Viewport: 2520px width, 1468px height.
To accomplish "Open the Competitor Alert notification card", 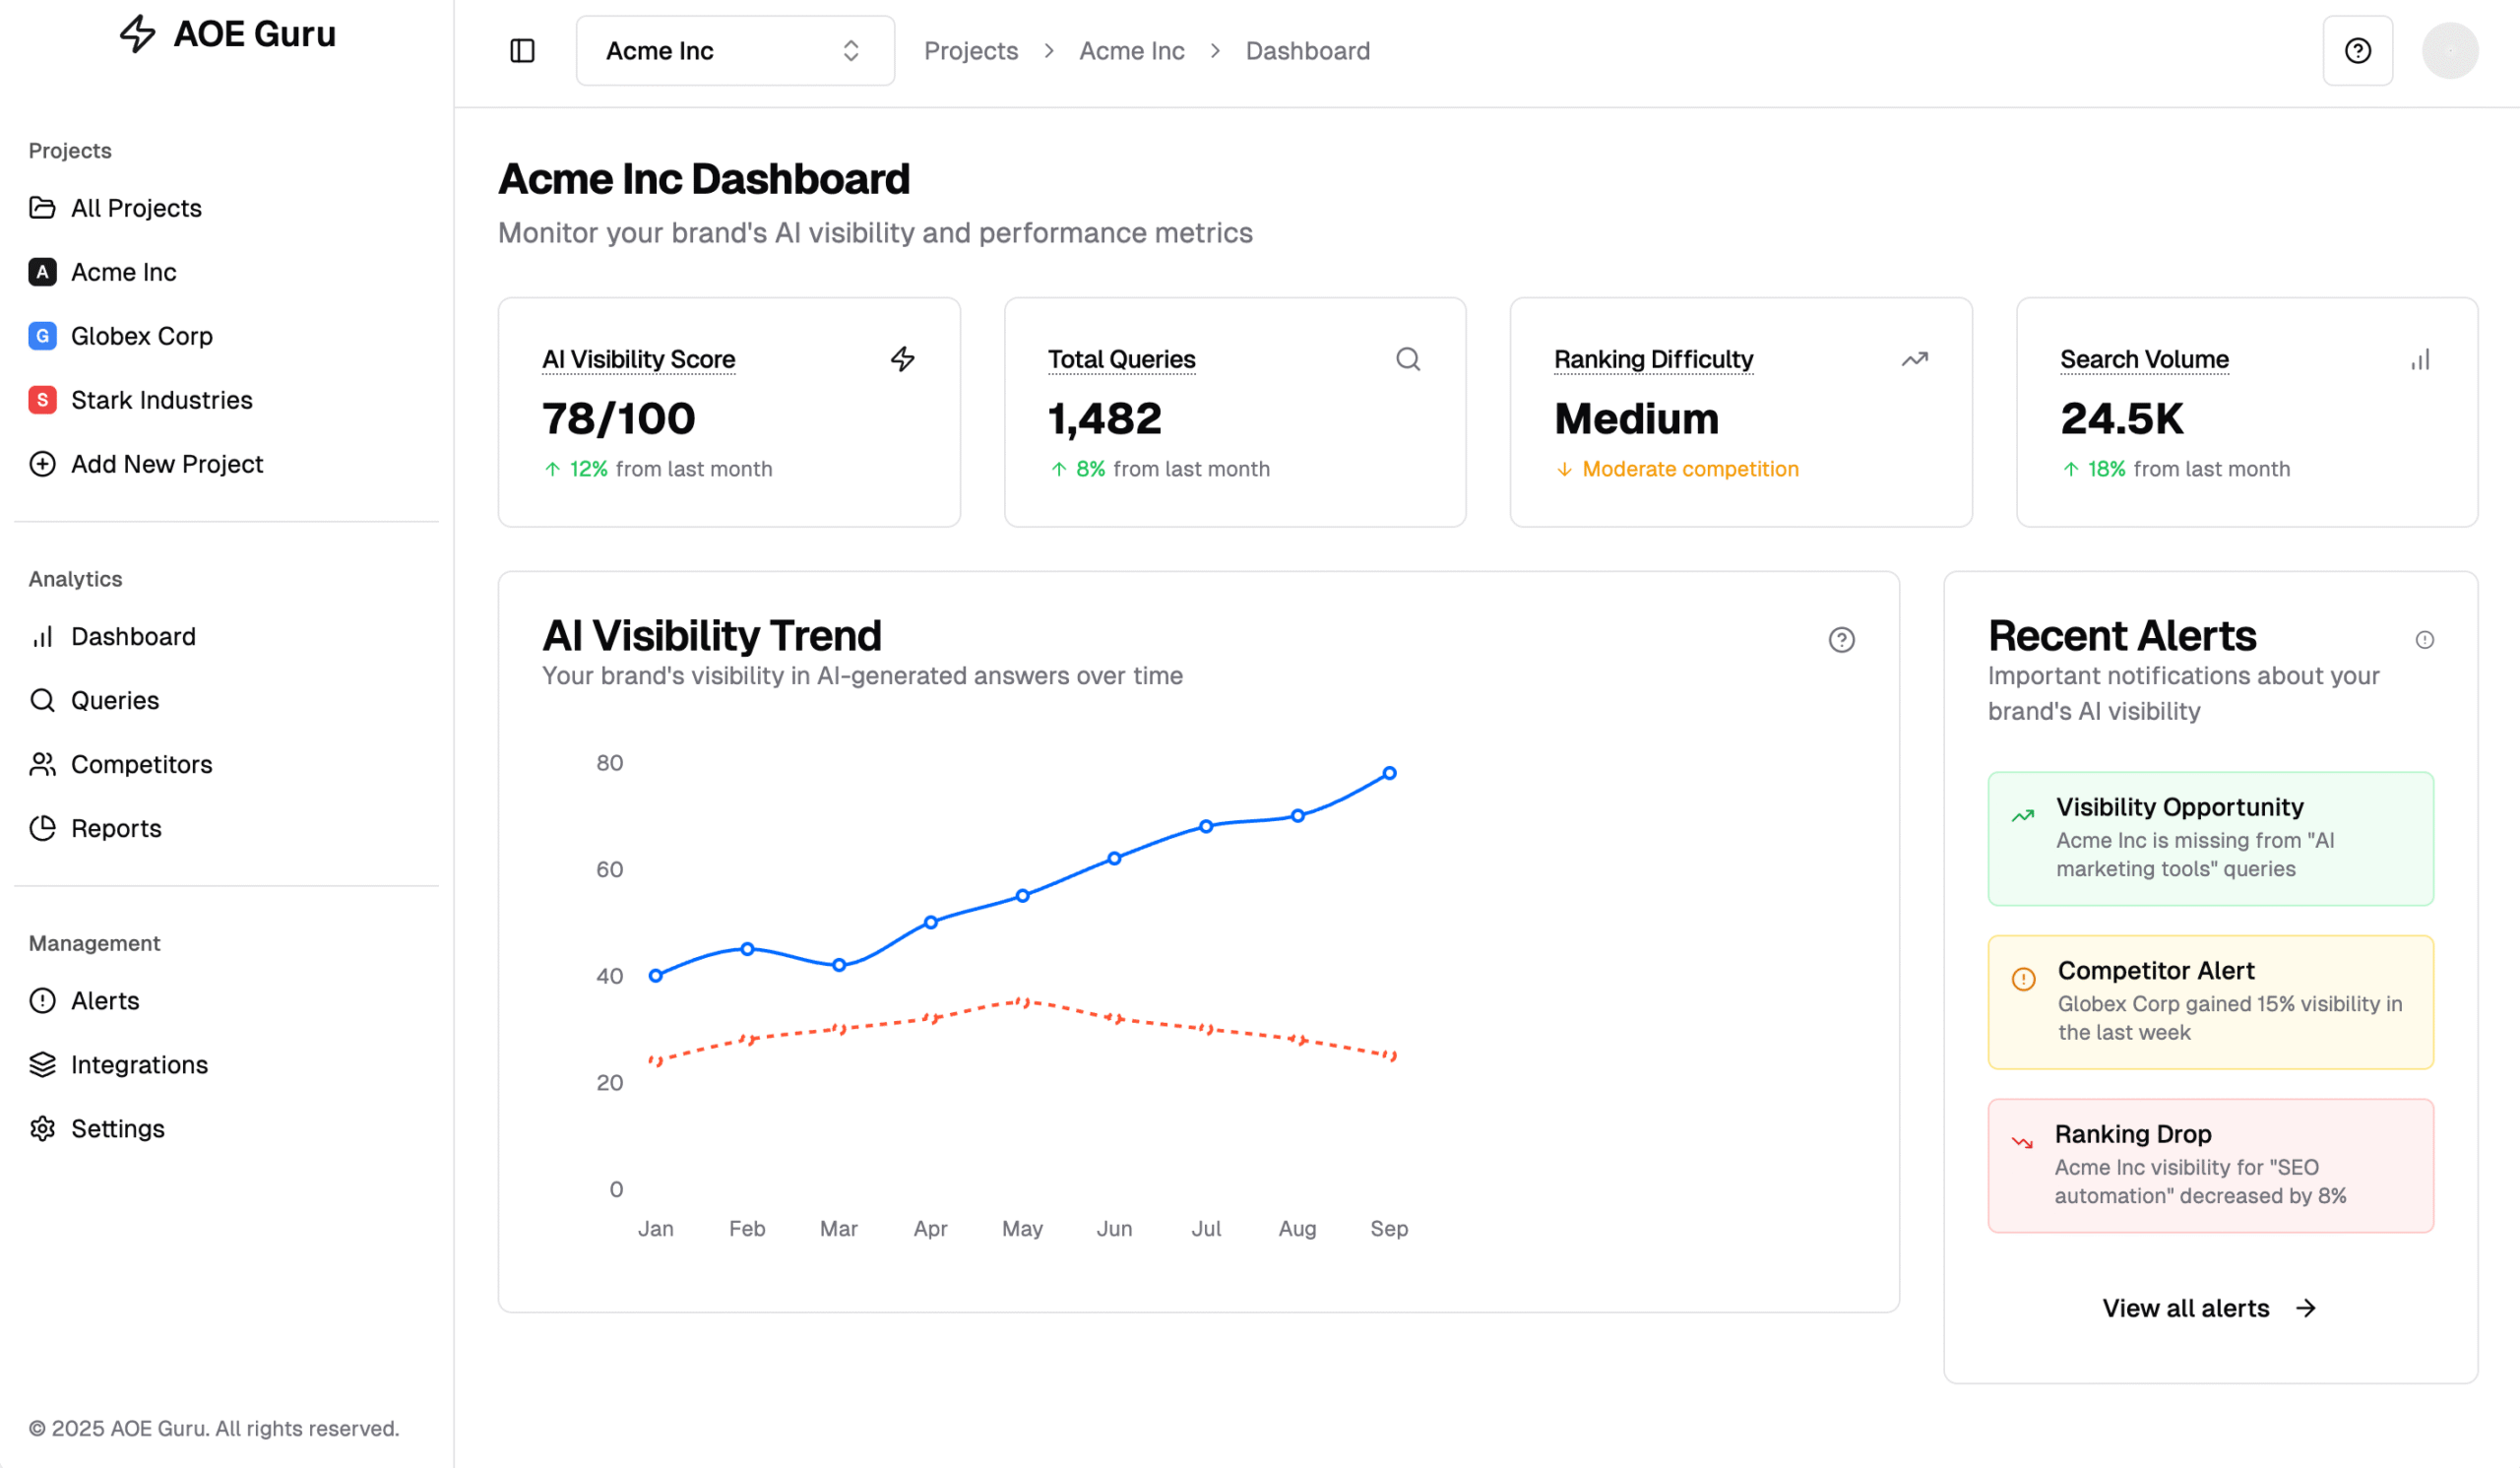I will [2210, 1002].
